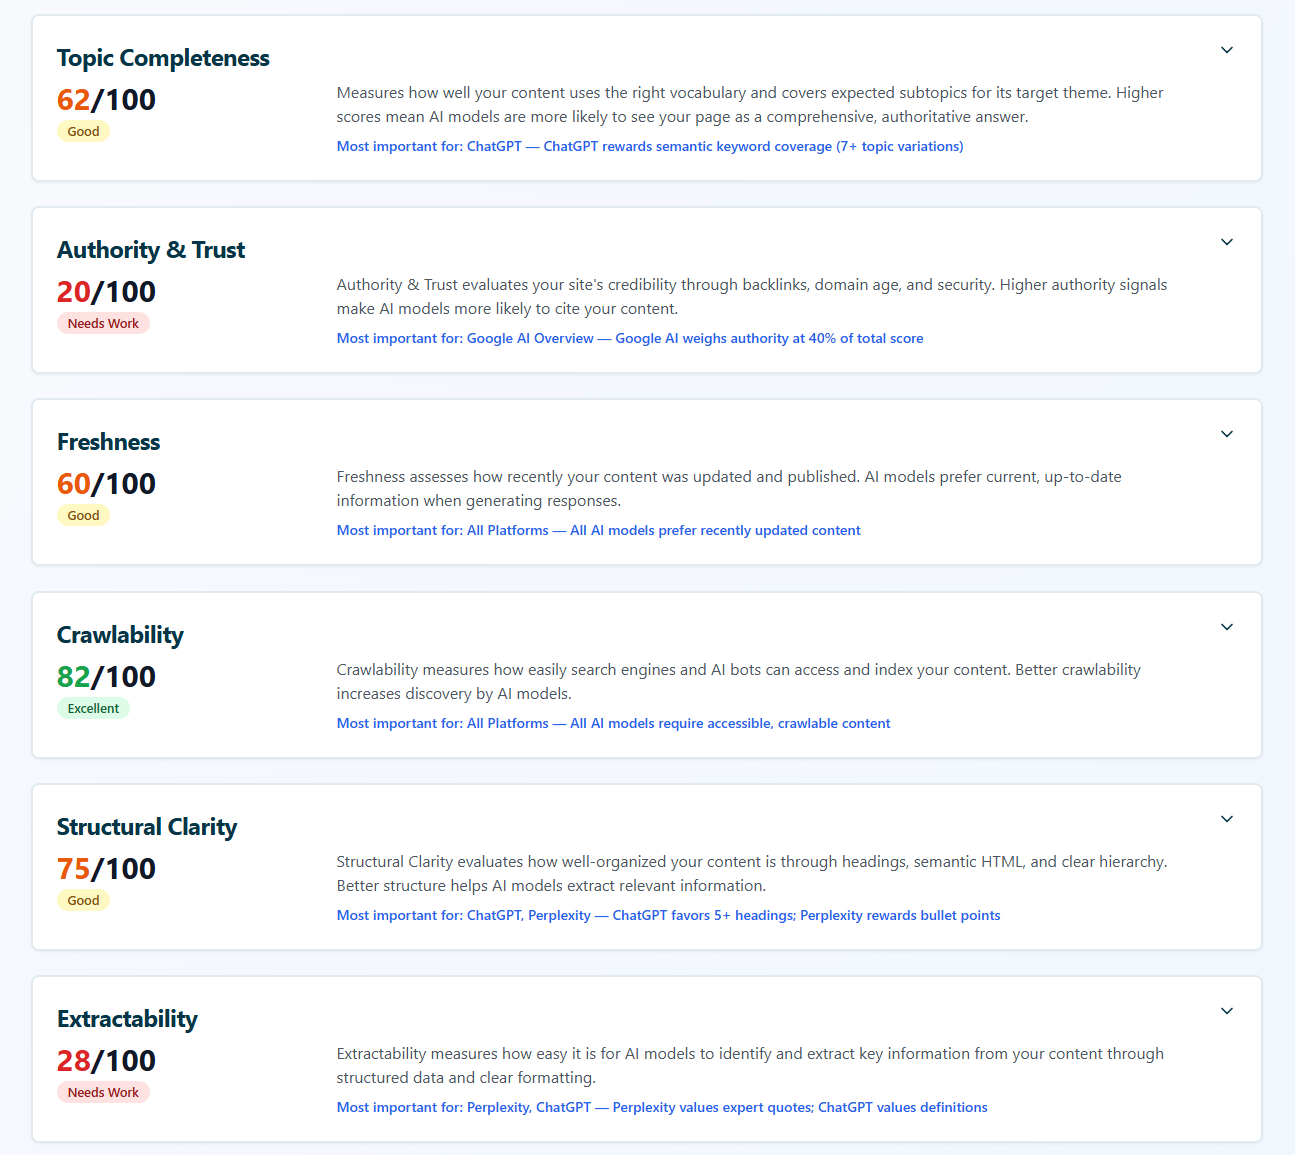Image resolution: width=1295 pixels, height=1155 pixels.
Task: Click the Excellent badge under Crawlability
Action: 93,708
